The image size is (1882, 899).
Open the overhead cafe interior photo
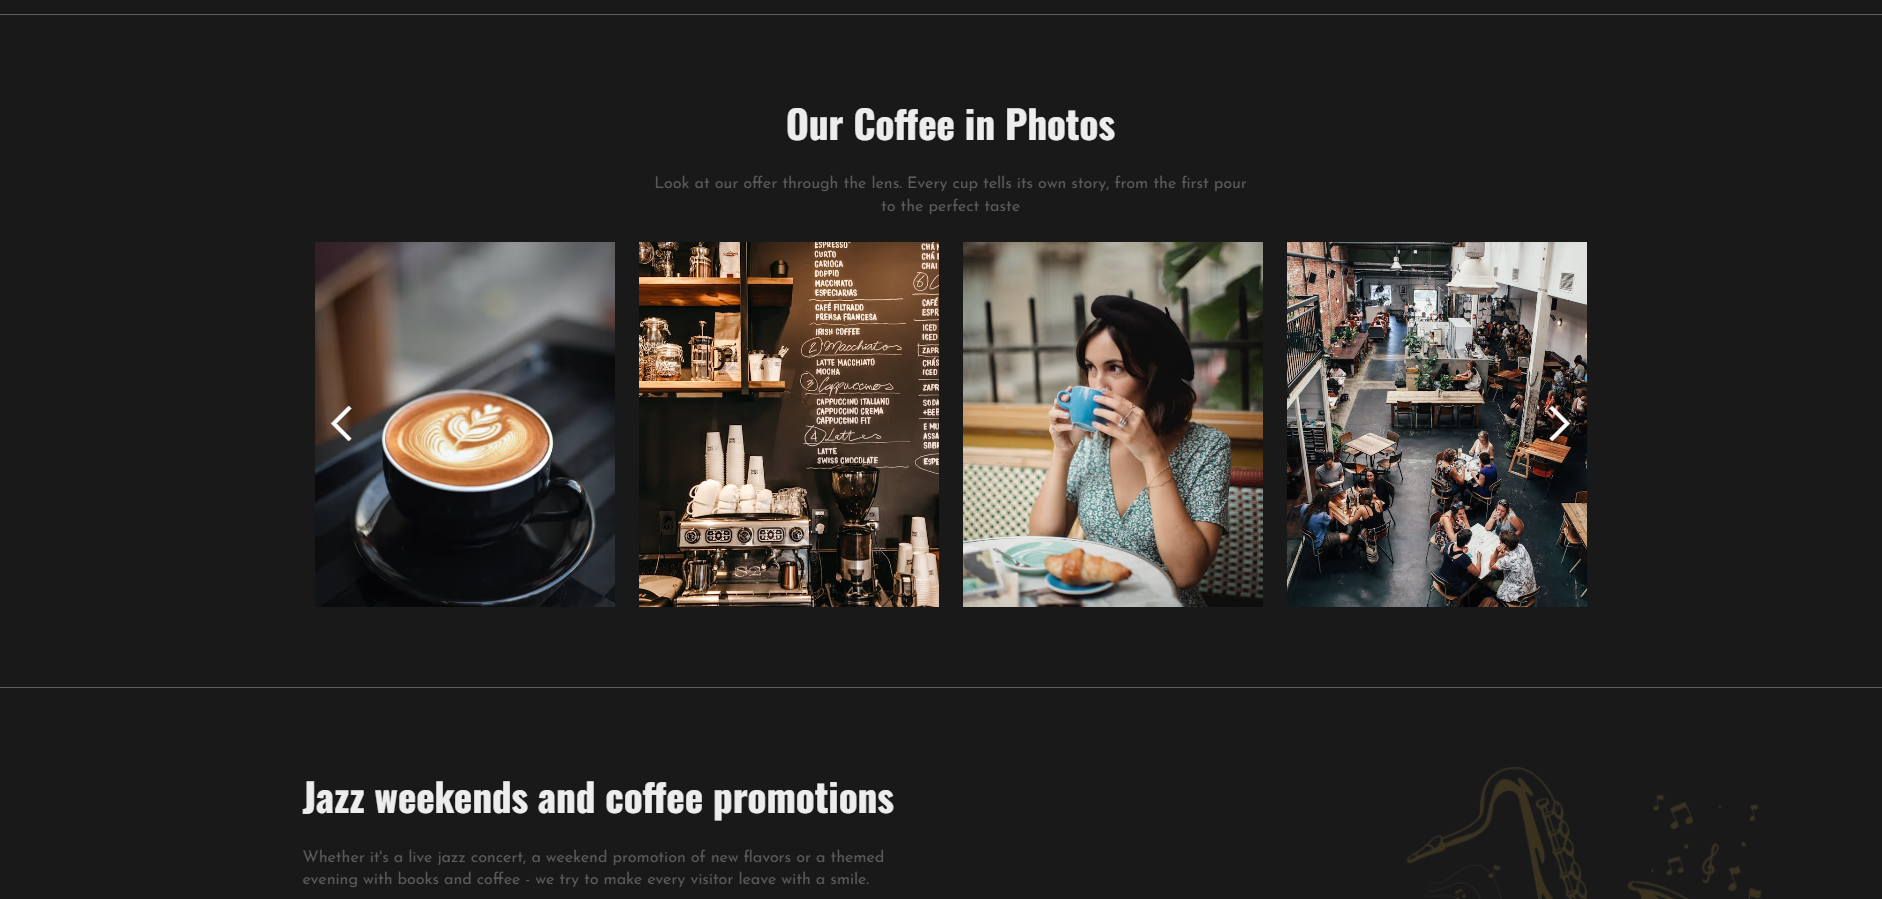point(1437,424)
